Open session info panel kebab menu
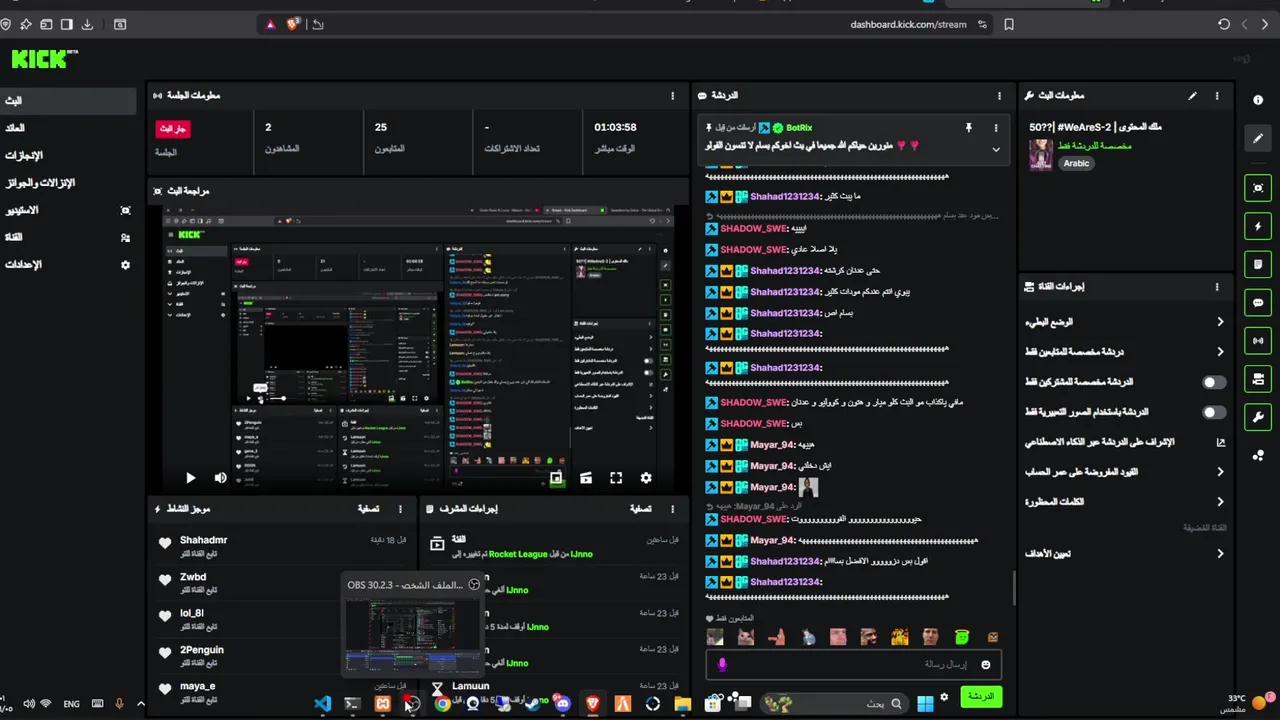The image size is (1280, 720). [673, 96]
